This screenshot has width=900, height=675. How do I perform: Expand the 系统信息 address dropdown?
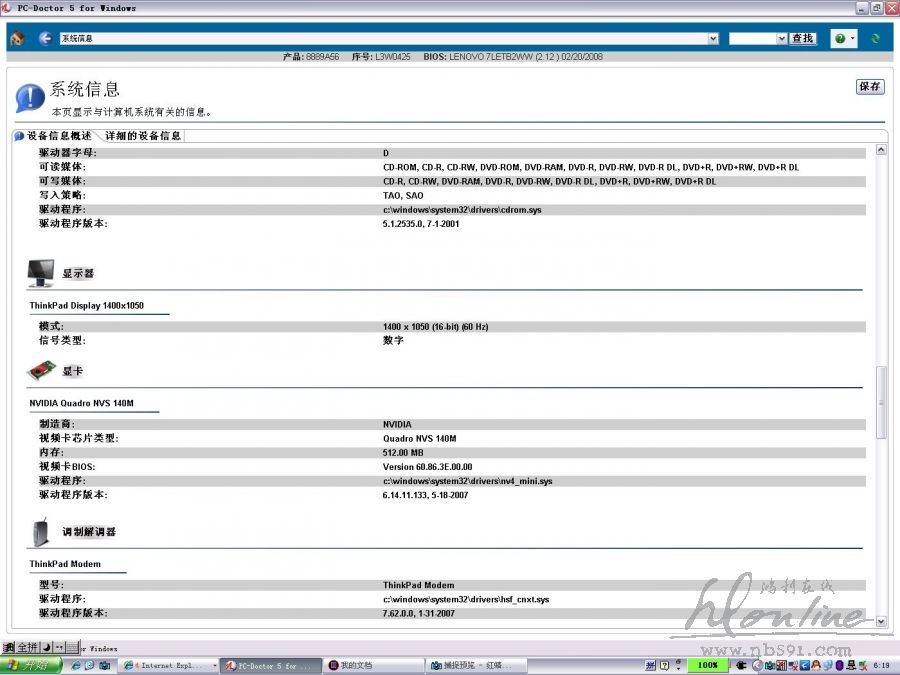click(x=713, y=38)
